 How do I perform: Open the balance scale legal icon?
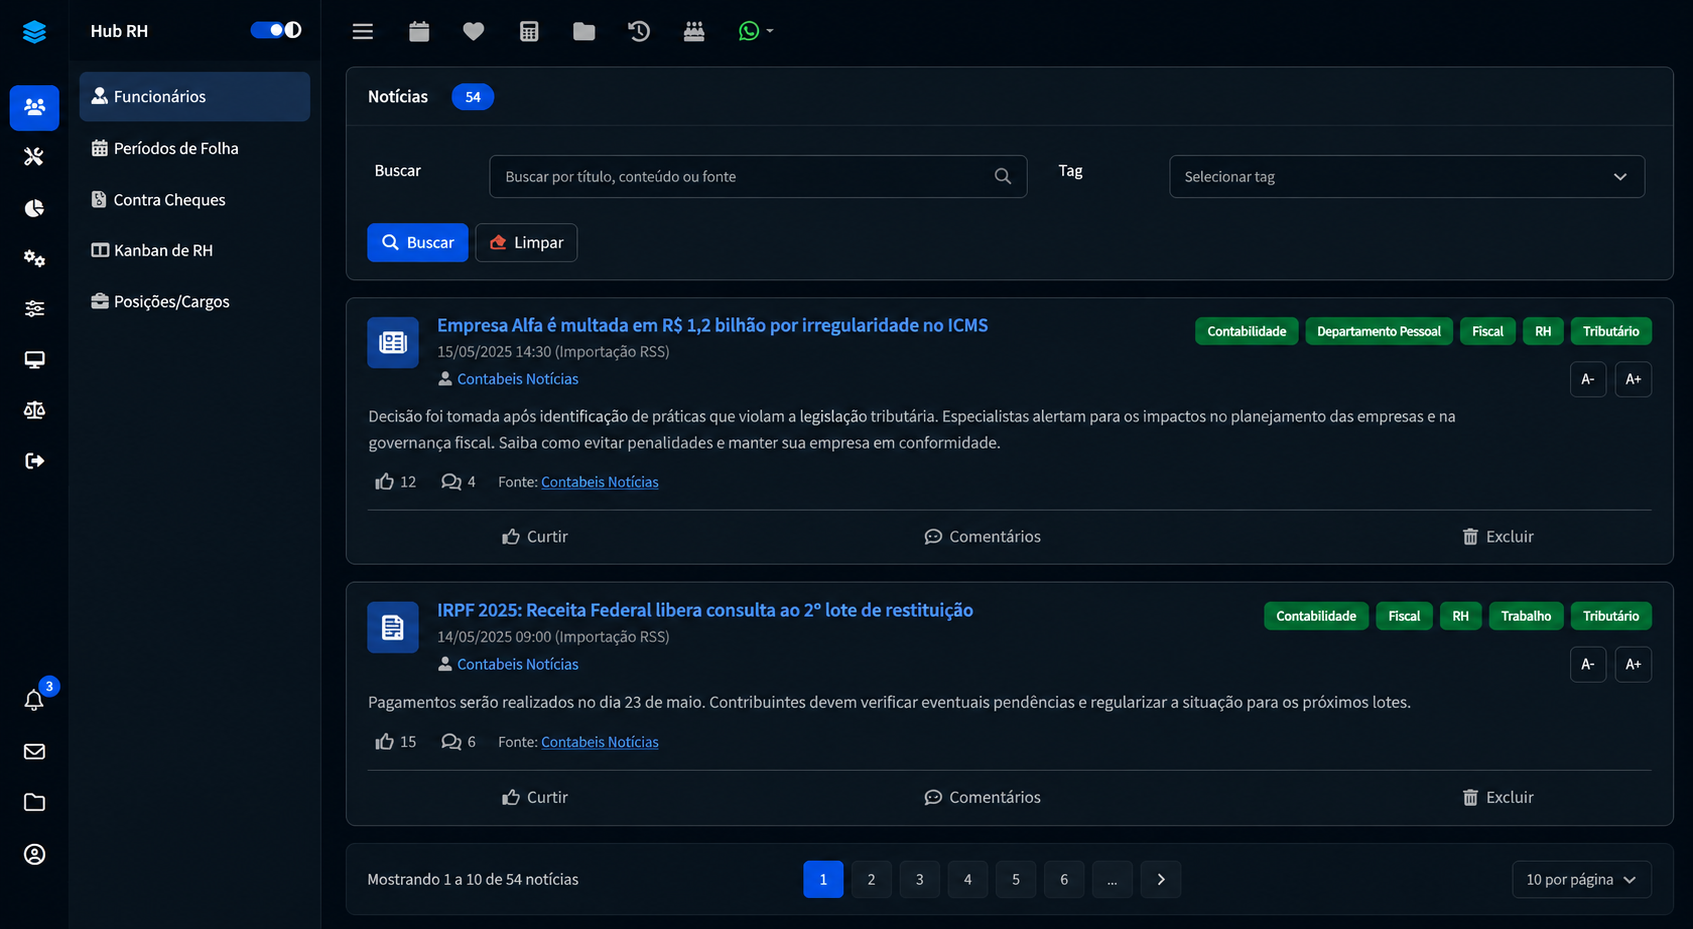click(34, 410)
